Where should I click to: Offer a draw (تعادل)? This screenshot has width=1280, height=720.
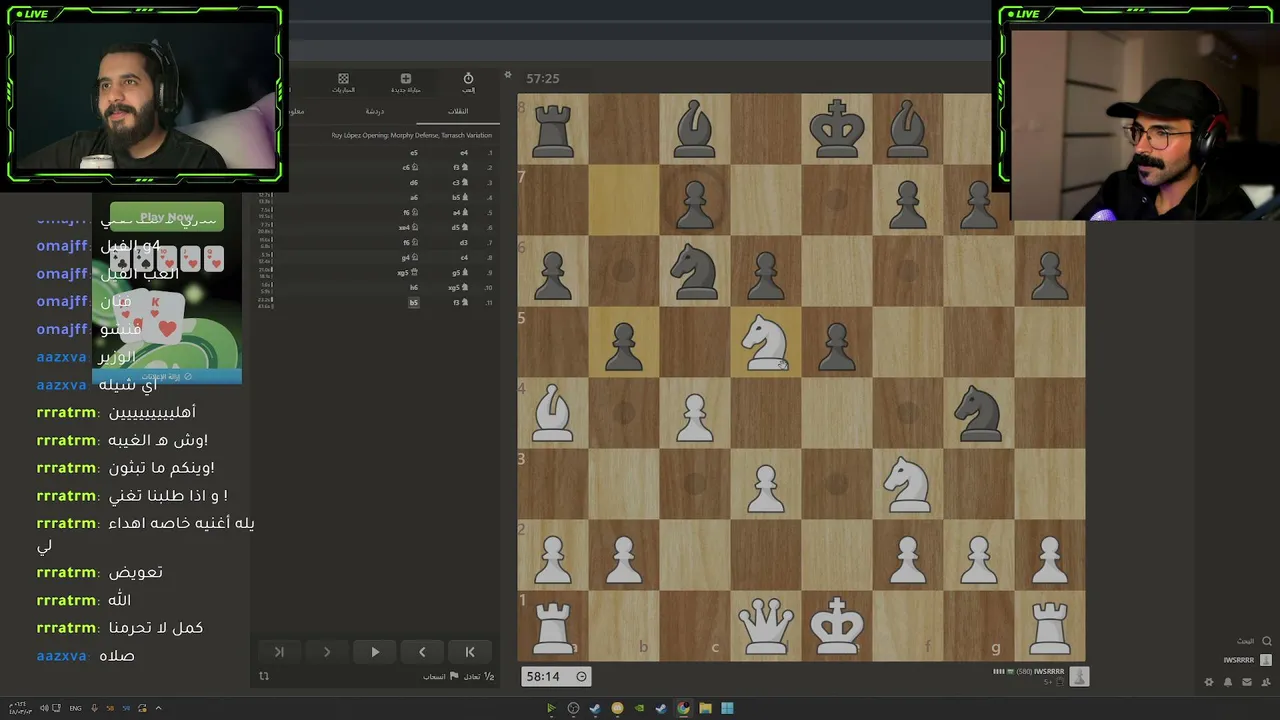pos(478,677)
